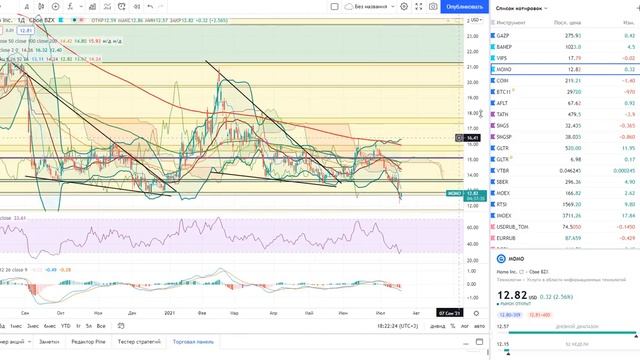Open the Notes tab
The image size is (640, 360).
(49, 342)
